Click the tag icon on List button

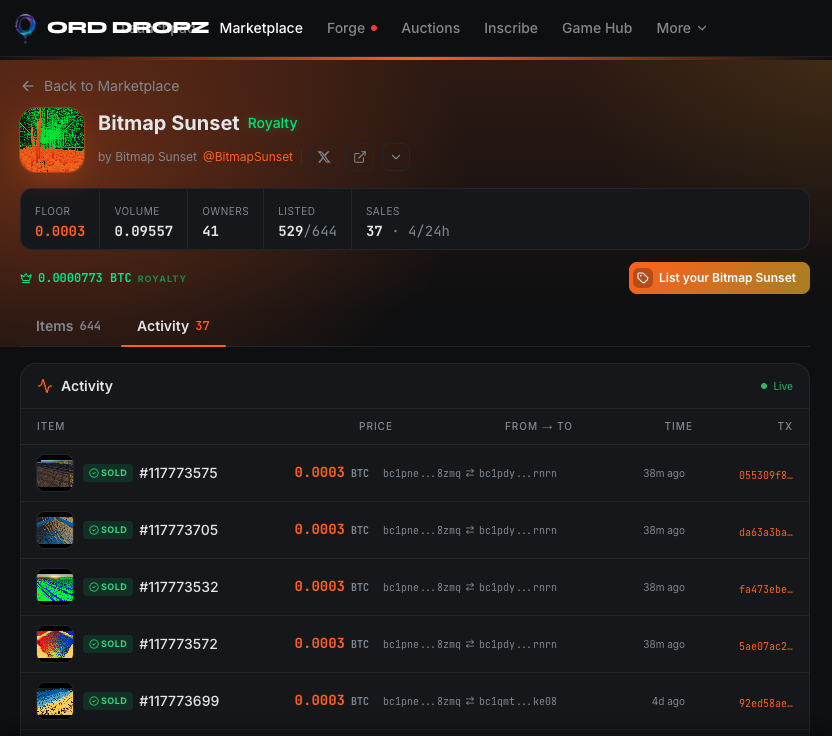coord(643,278)
